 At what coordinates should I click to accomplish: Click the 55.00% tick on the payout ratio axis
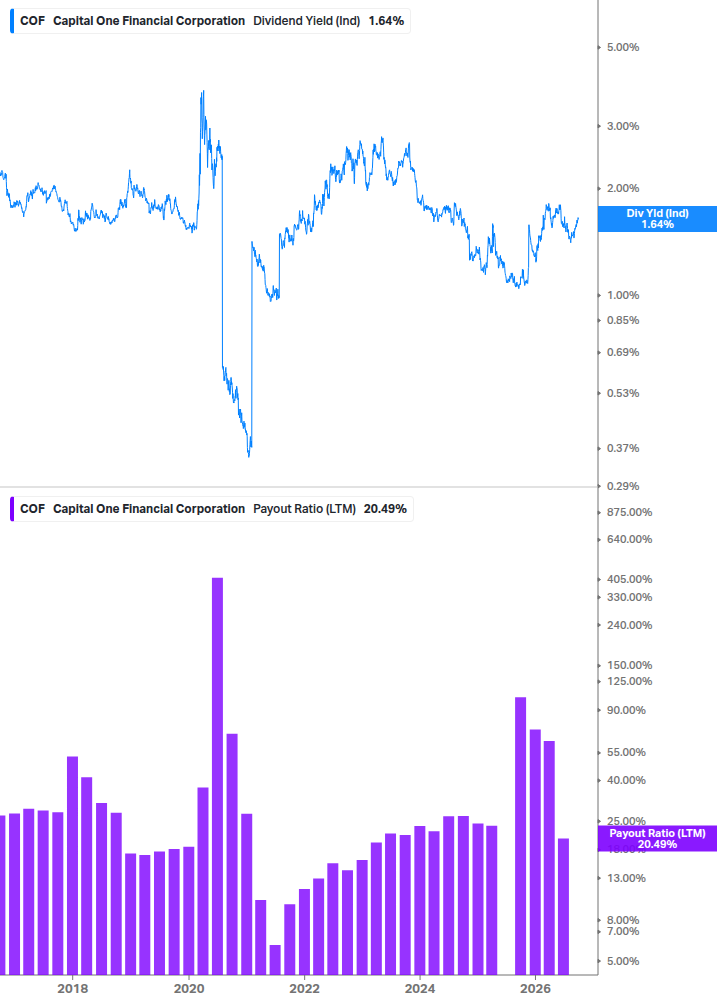[626, 752]
